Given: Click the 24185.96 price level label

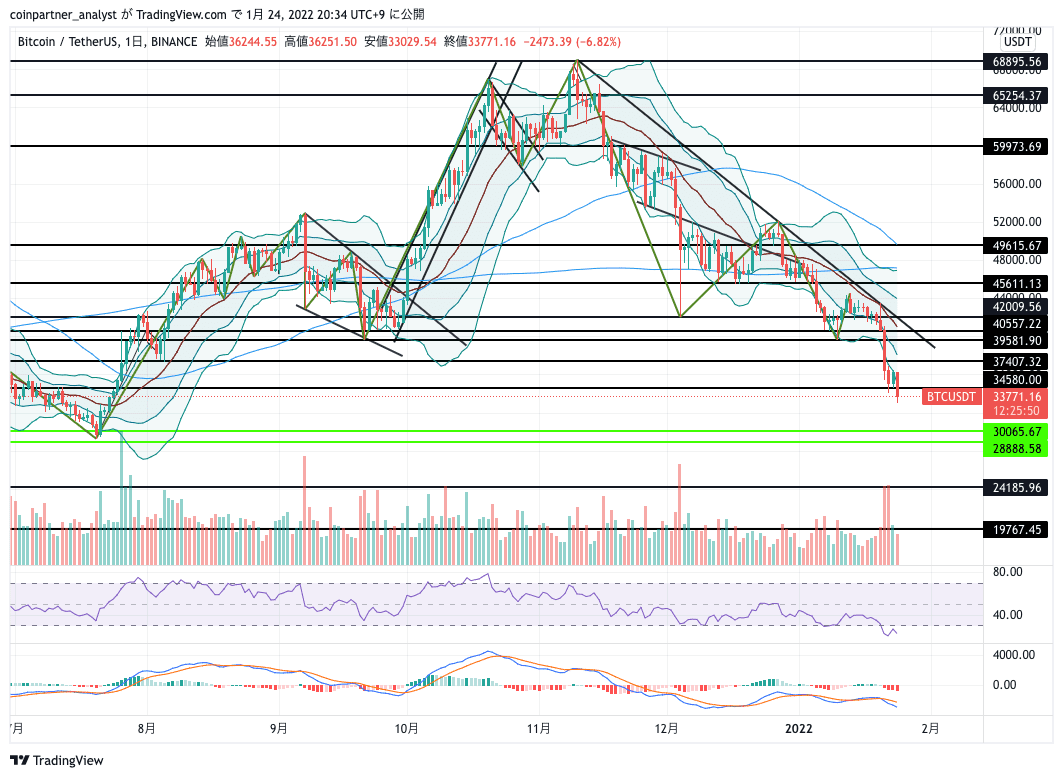Looking at the screenshot, I should point(1016,487).
